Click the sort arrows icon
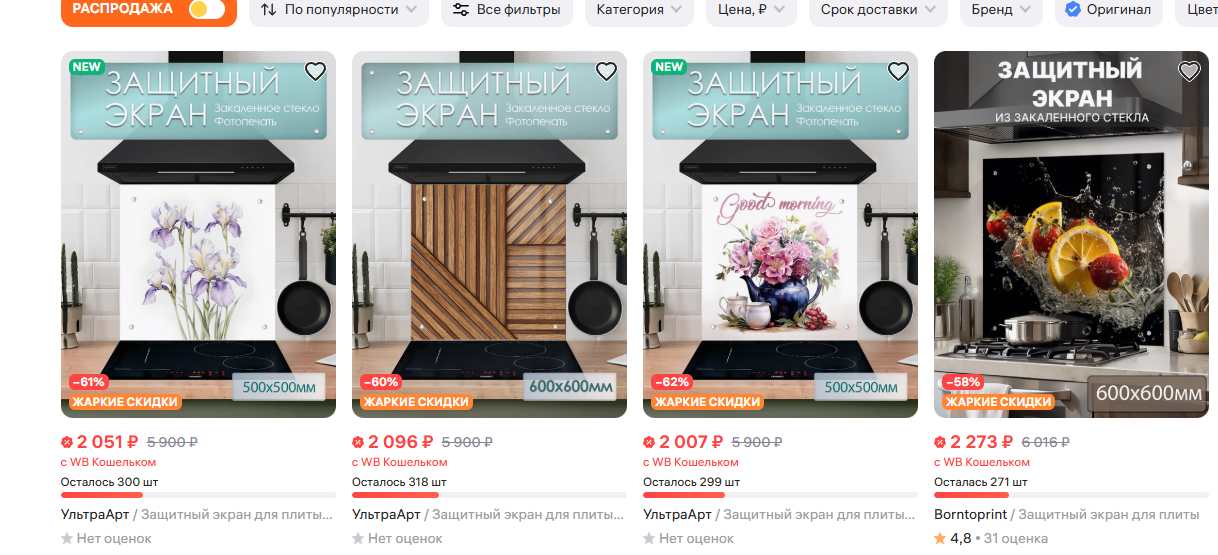Viewport: 1218px width, 555px height. tap(268, 10)
